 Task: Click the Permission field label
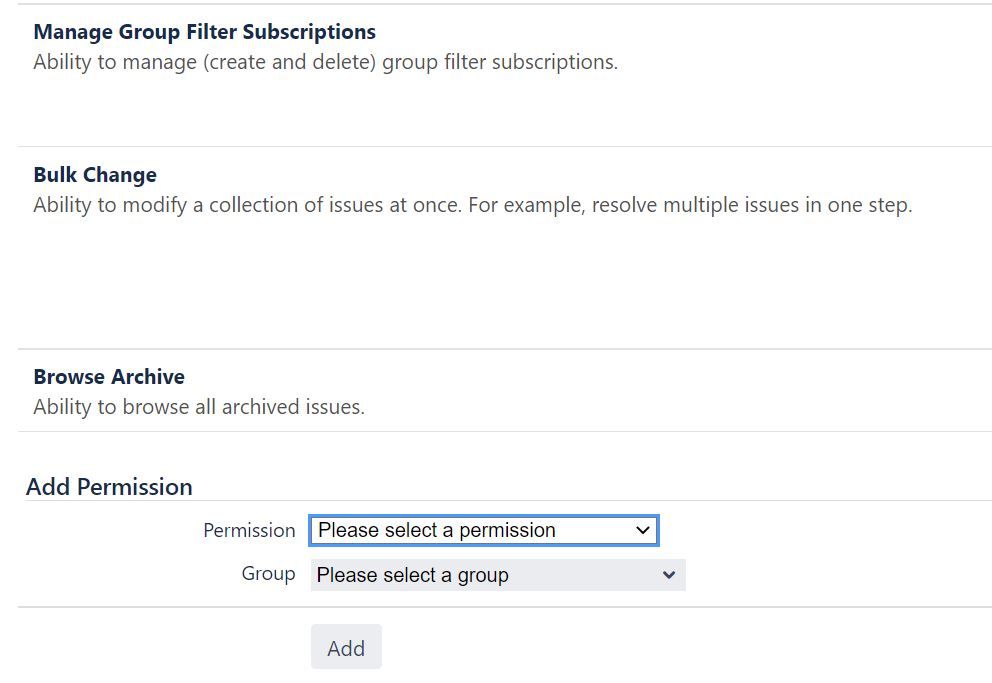(x=249, y=530)
